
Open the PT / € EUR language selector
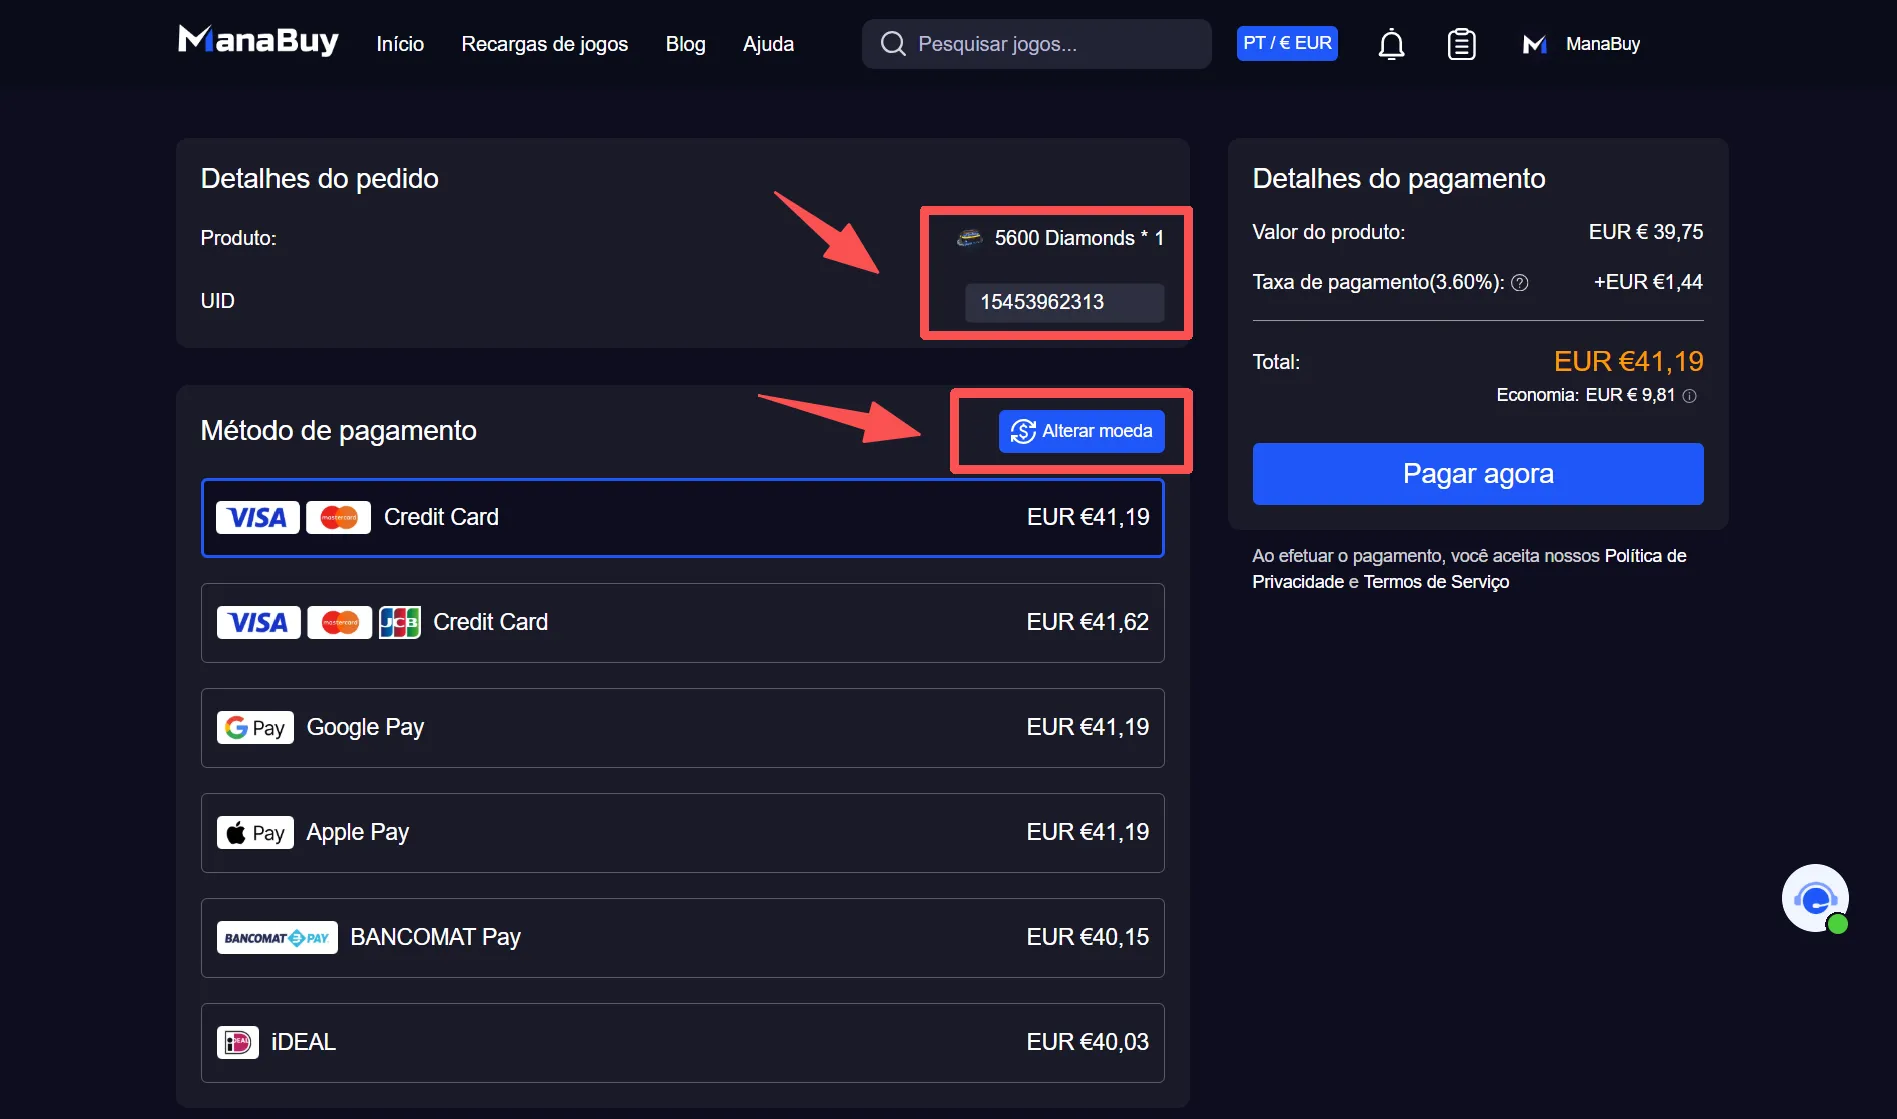click(x=1287, y=43)
